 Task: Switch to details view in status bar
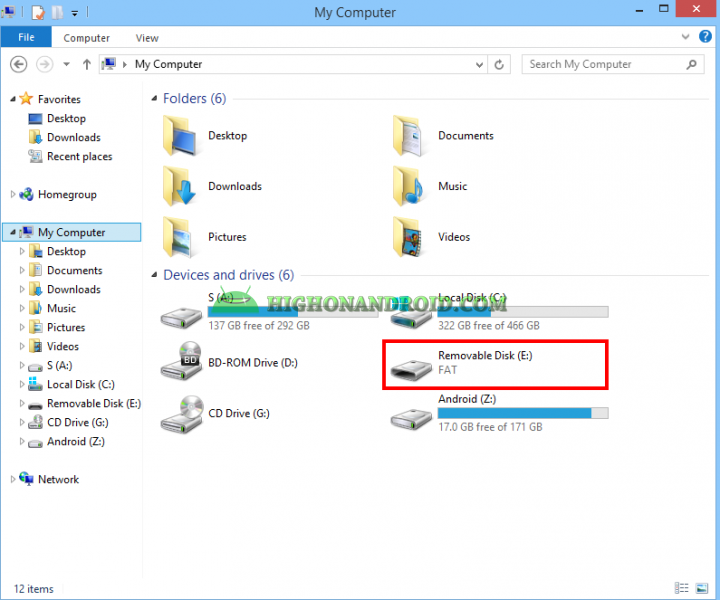pos(682,589)
